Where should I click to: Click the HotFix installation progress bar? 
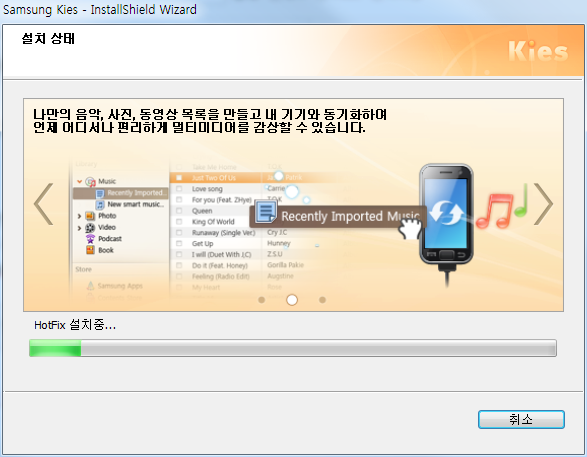(x=293, y=348)
